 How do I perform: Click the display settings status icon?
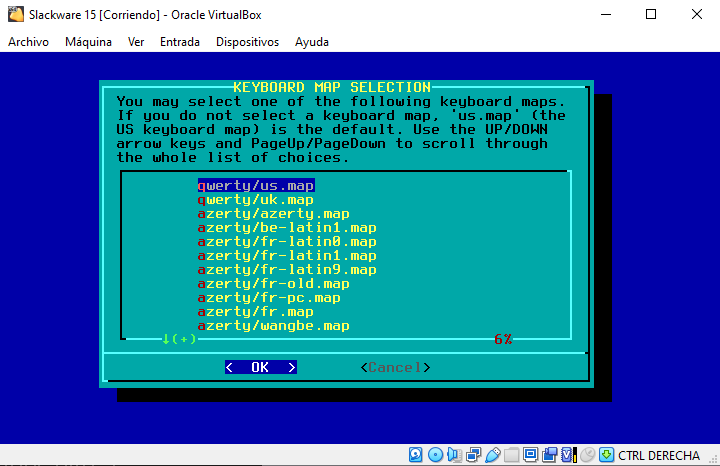point(530,455)
